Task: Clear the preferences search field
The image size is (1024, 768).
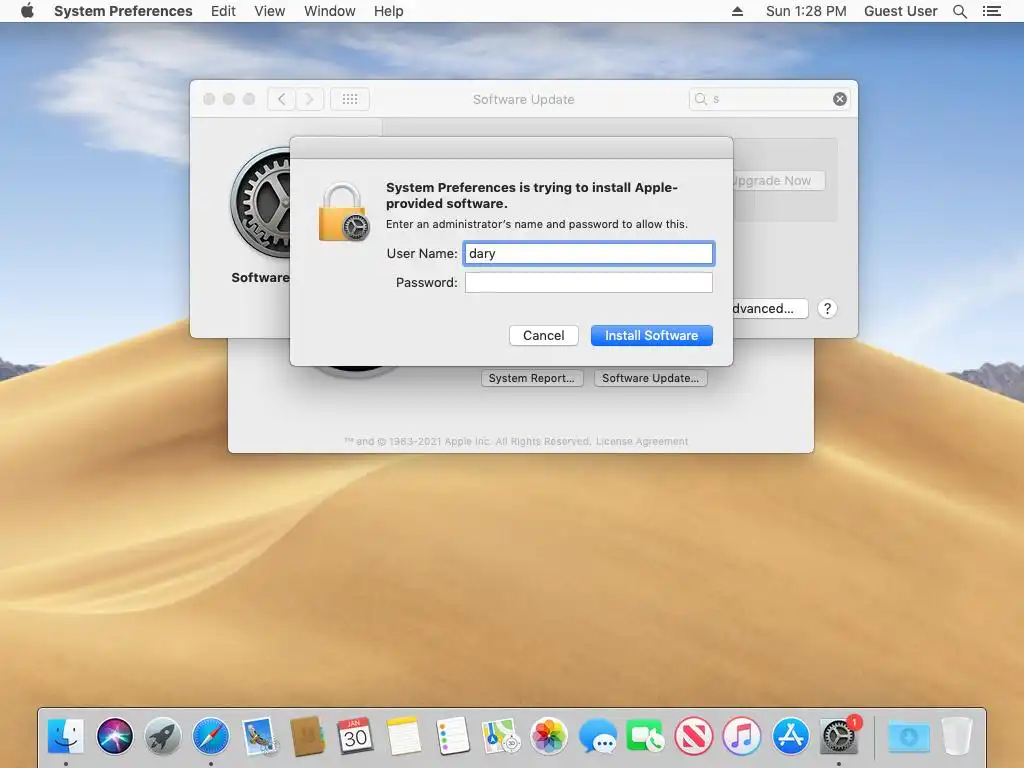Action: pyautogui.click(x=840, y=99)
